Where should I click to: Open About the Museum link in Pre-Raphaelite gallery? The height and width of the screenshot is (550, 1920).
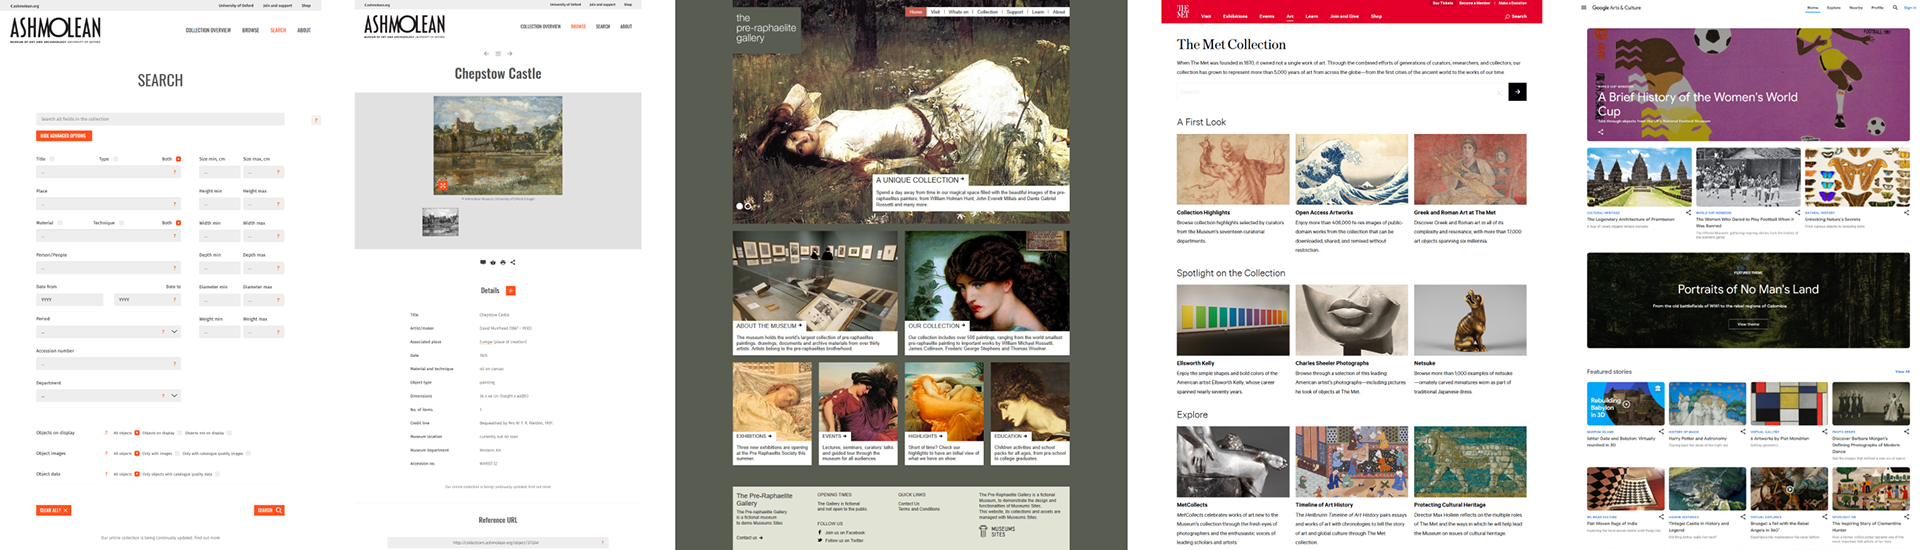coord(769,326)
